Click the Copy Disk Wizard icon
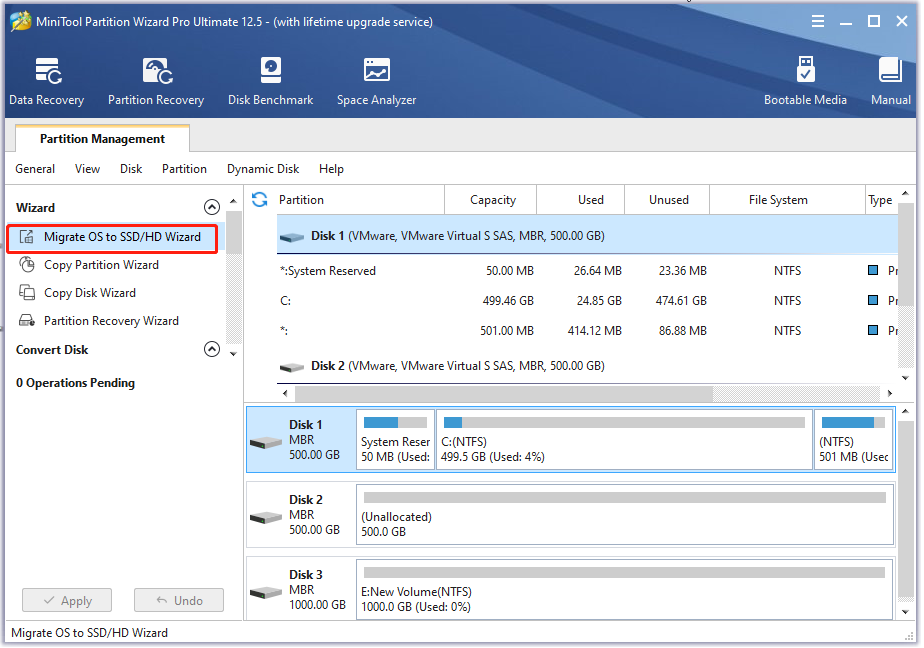Image resolution: width=924 pixels, height=648 pixels. [27, 292]
